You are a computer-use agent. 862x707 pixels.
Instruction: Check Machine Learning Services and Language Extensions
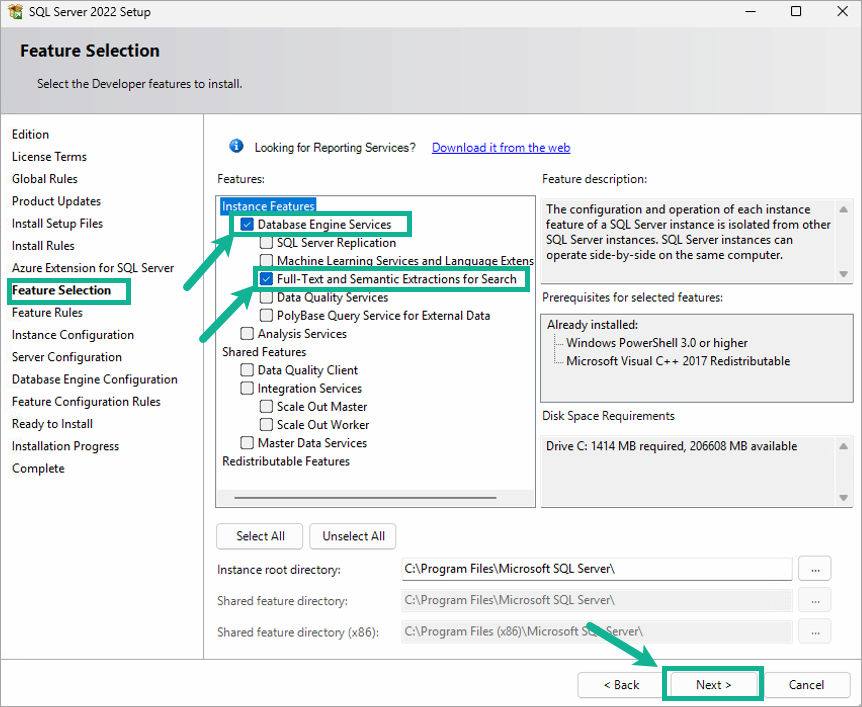(x=266, y=261)
